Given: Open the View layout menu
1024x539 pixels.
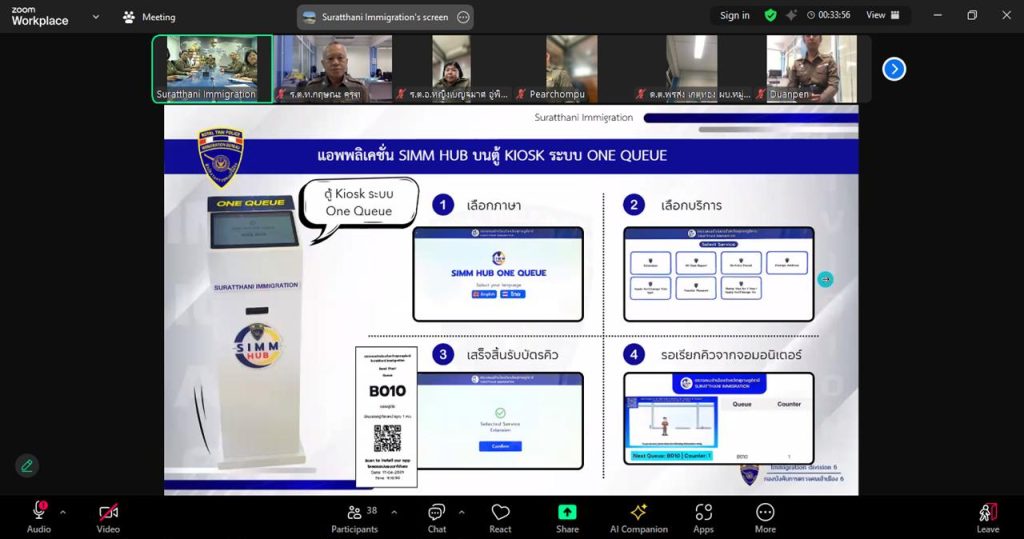Looking at the screenshot, I should click(x=881, y=15).
